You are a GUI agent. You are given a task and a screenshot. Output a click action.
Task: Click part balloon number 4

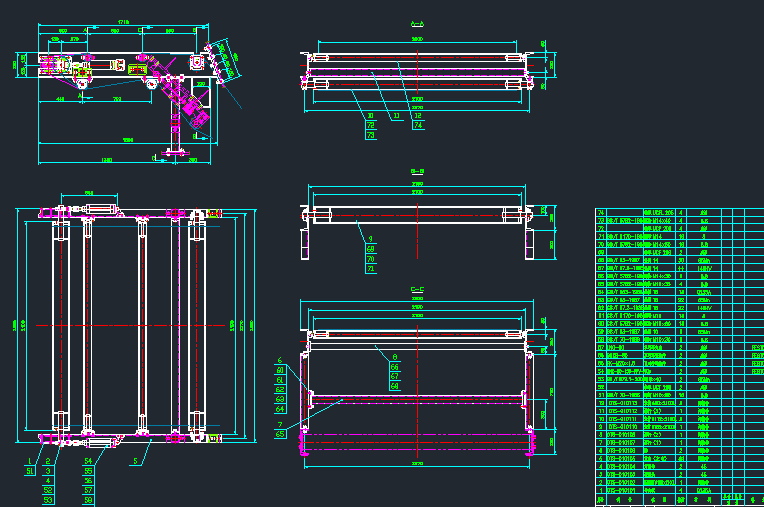[x=48, y=481]
